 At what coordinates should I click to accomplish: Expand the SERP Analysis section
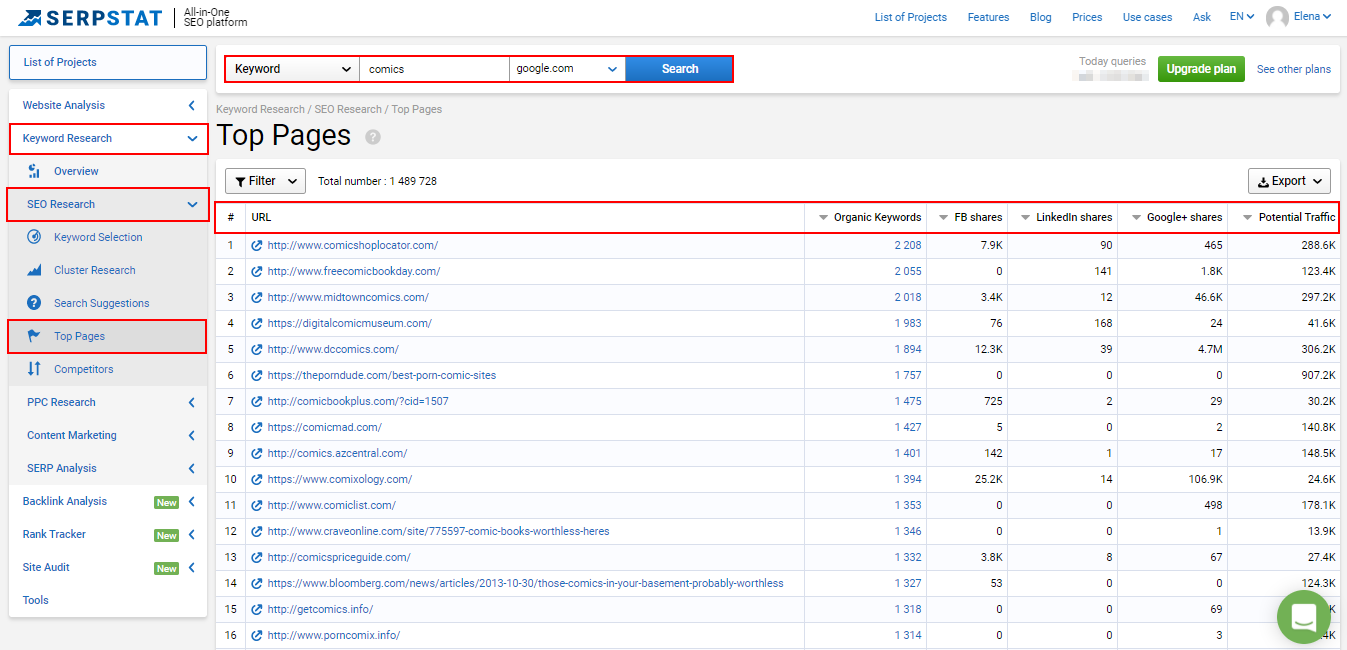[108, 468]
